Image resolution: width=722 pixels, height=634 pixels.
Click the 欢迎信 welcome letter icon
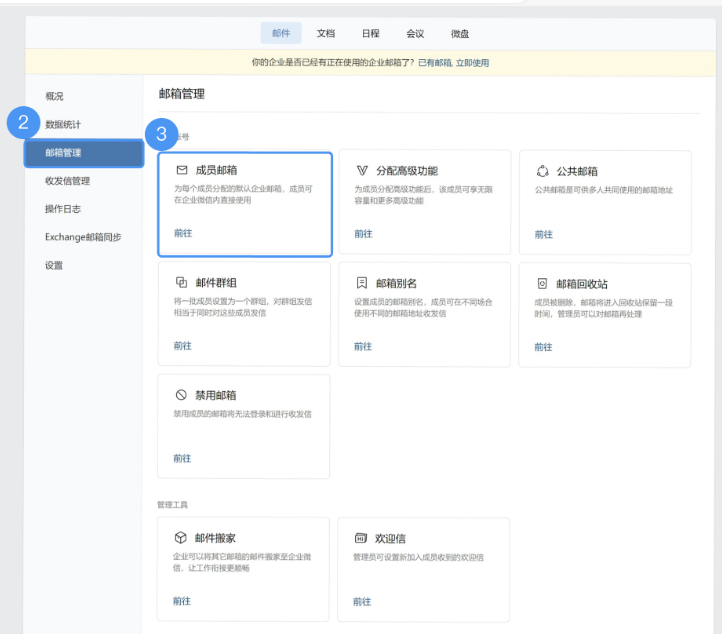[361, 538]
